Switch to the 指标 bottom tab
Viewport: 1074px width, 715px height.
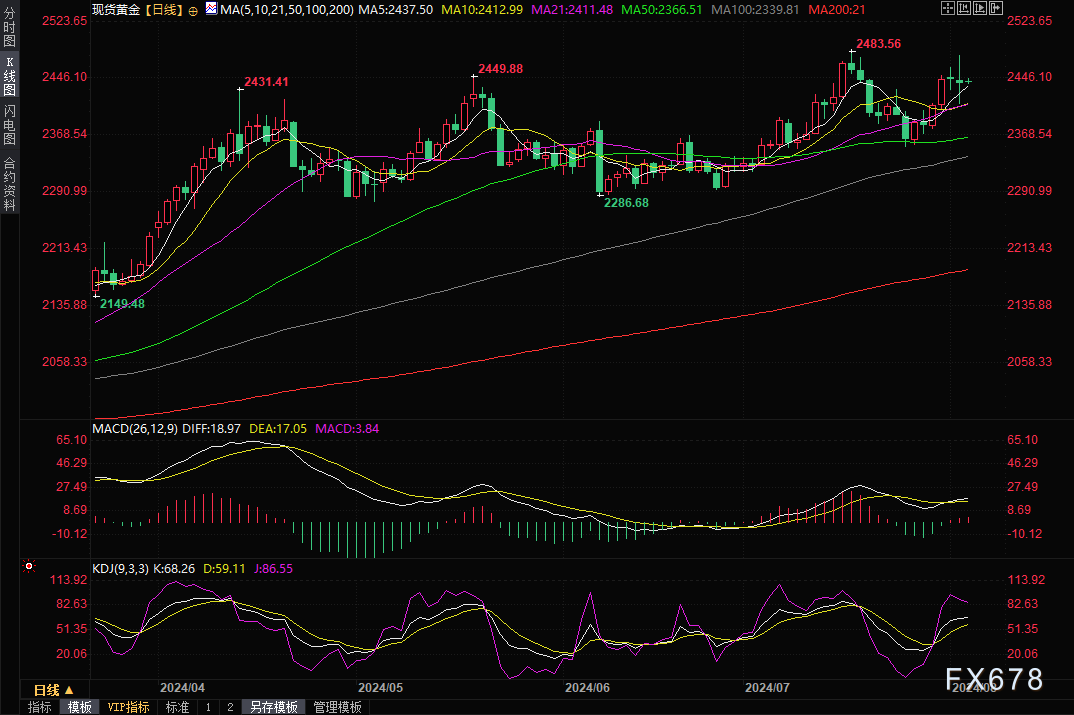pos(40,707)
